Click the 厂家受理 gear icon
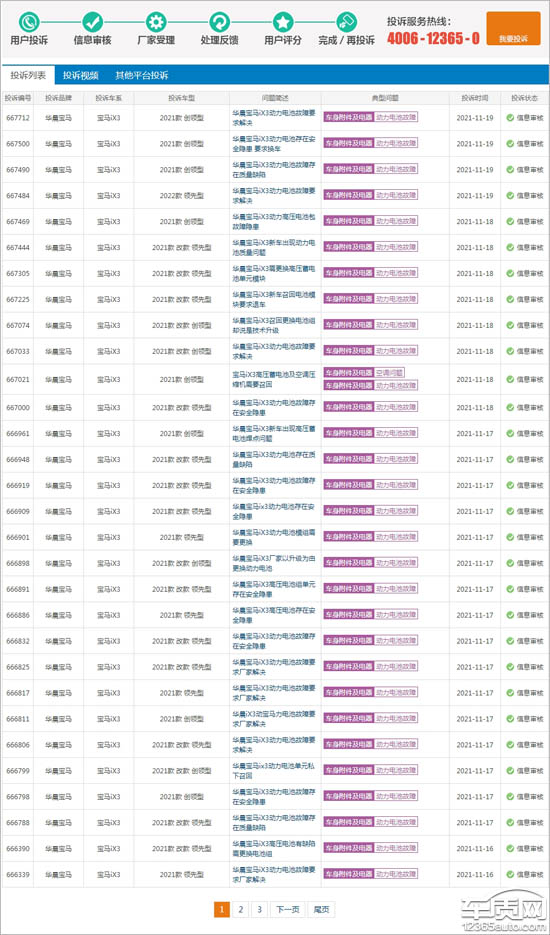The height and width of the screenshot is (935, 550). [x=156, y=23]
